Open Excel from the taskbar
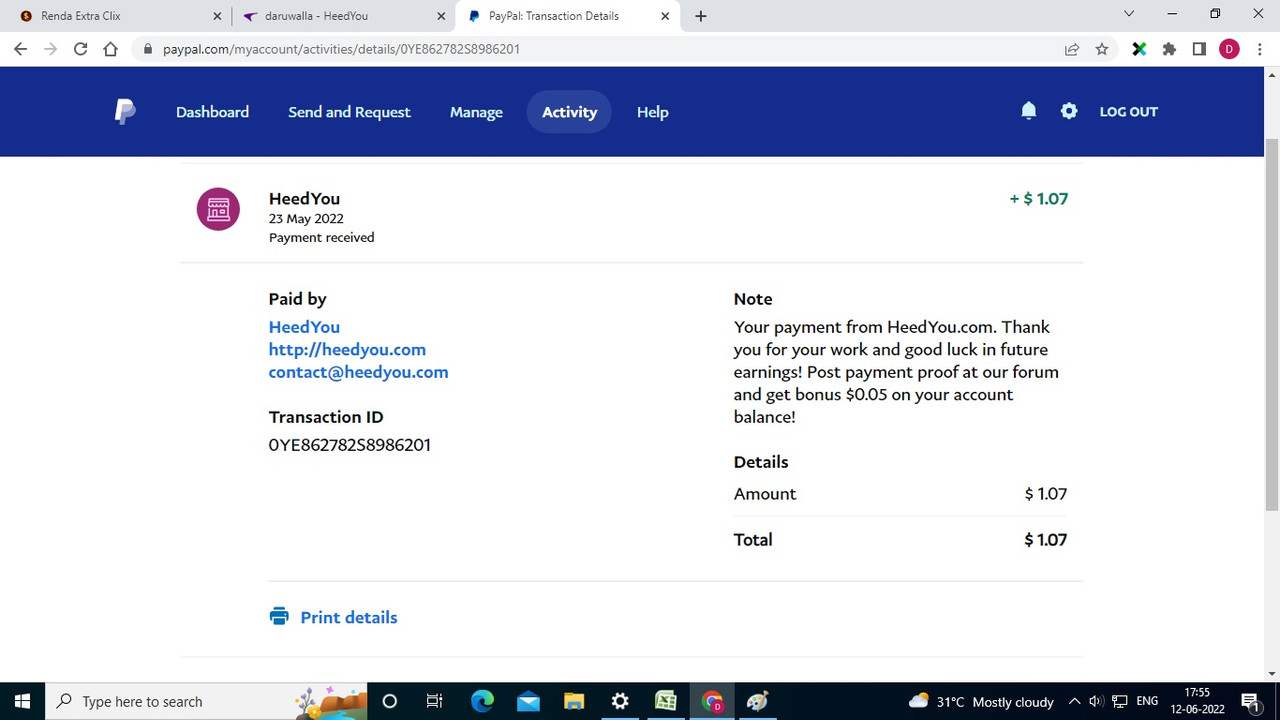This screenshot has height=720, width=1280. [x=666, y=701]
